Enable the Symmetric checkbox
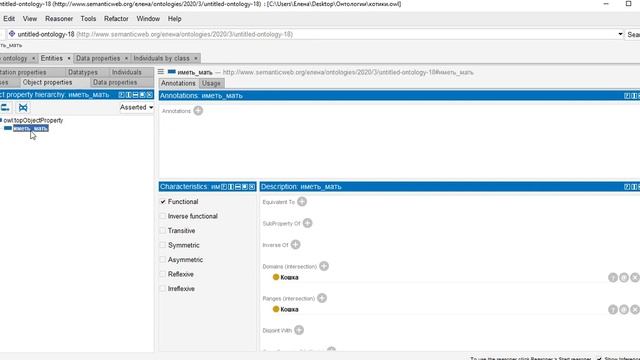The width and height of the screenshot is (640, 360). point(163,245)
